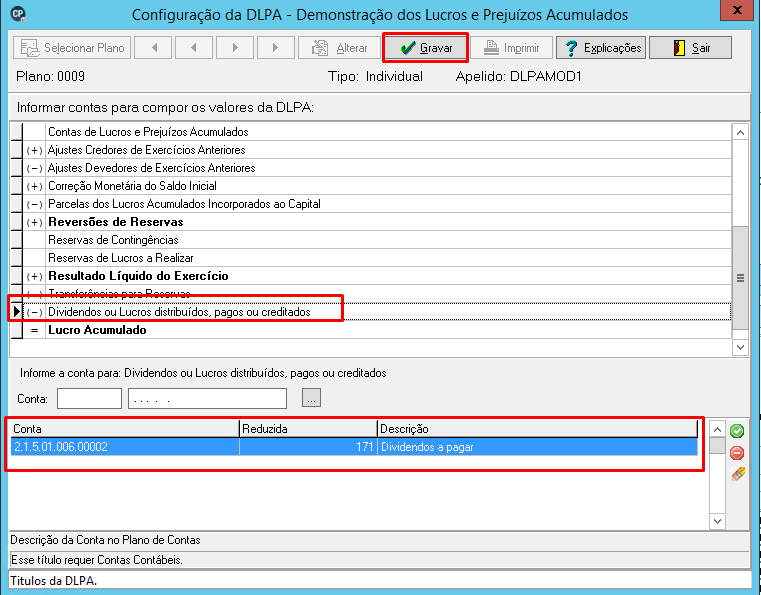The image size is (761, 595).
Task: Open account lookup with the ellipsis button
Action: [x=311, y=398]
